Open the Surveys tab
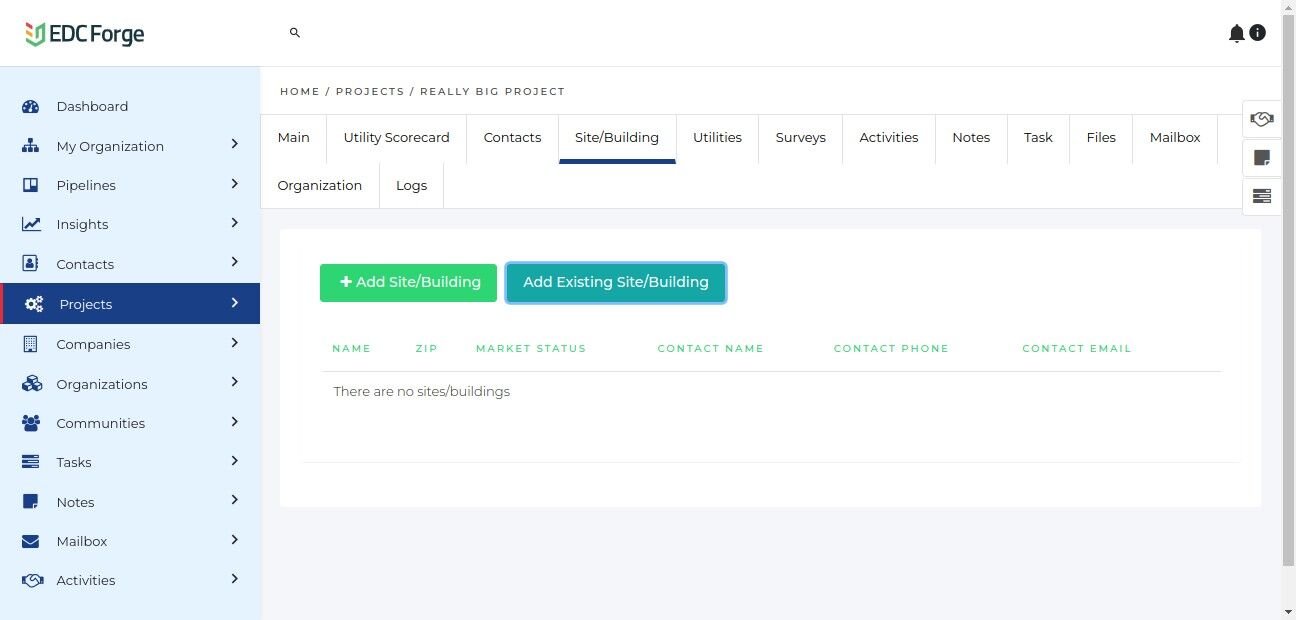Image resolution: width=1296 pixels, height=620 pixels. tap(801, 138)
